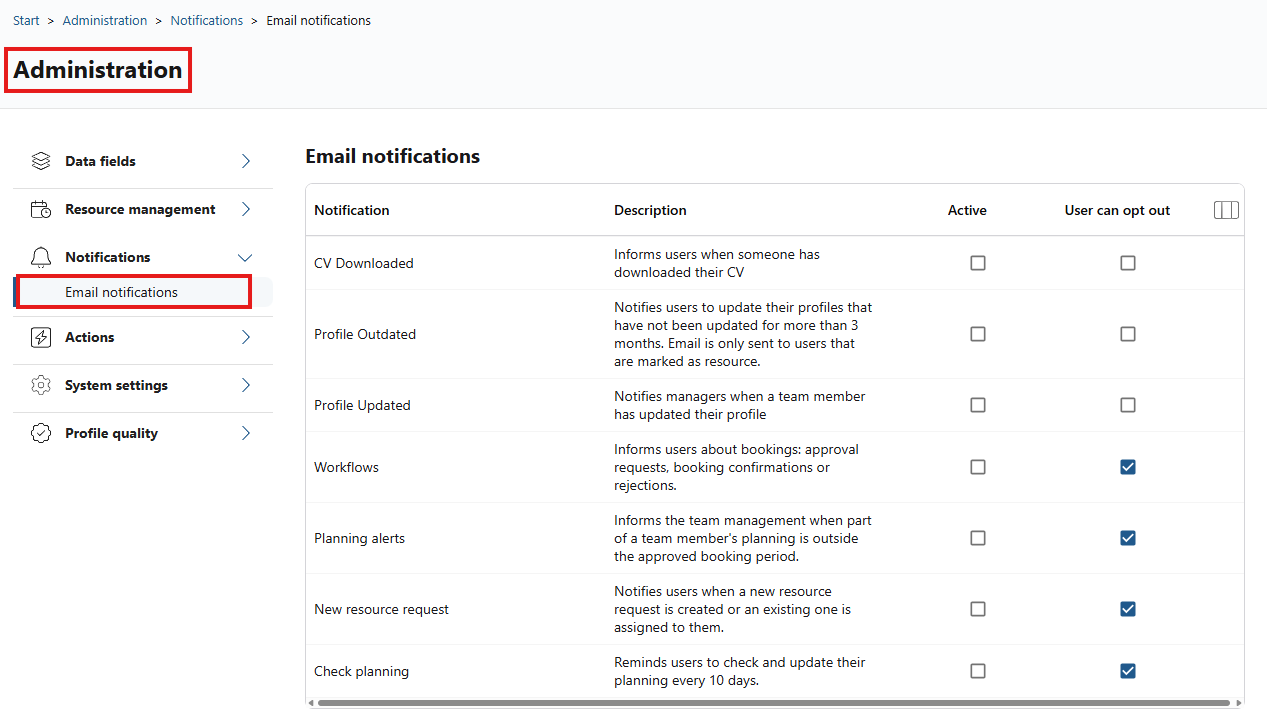Image resolution: width=1267 pixels, height=722 pixels.
Task: Click the Check planning notification name
Action: pyautogui.click(x=361, y=671)
